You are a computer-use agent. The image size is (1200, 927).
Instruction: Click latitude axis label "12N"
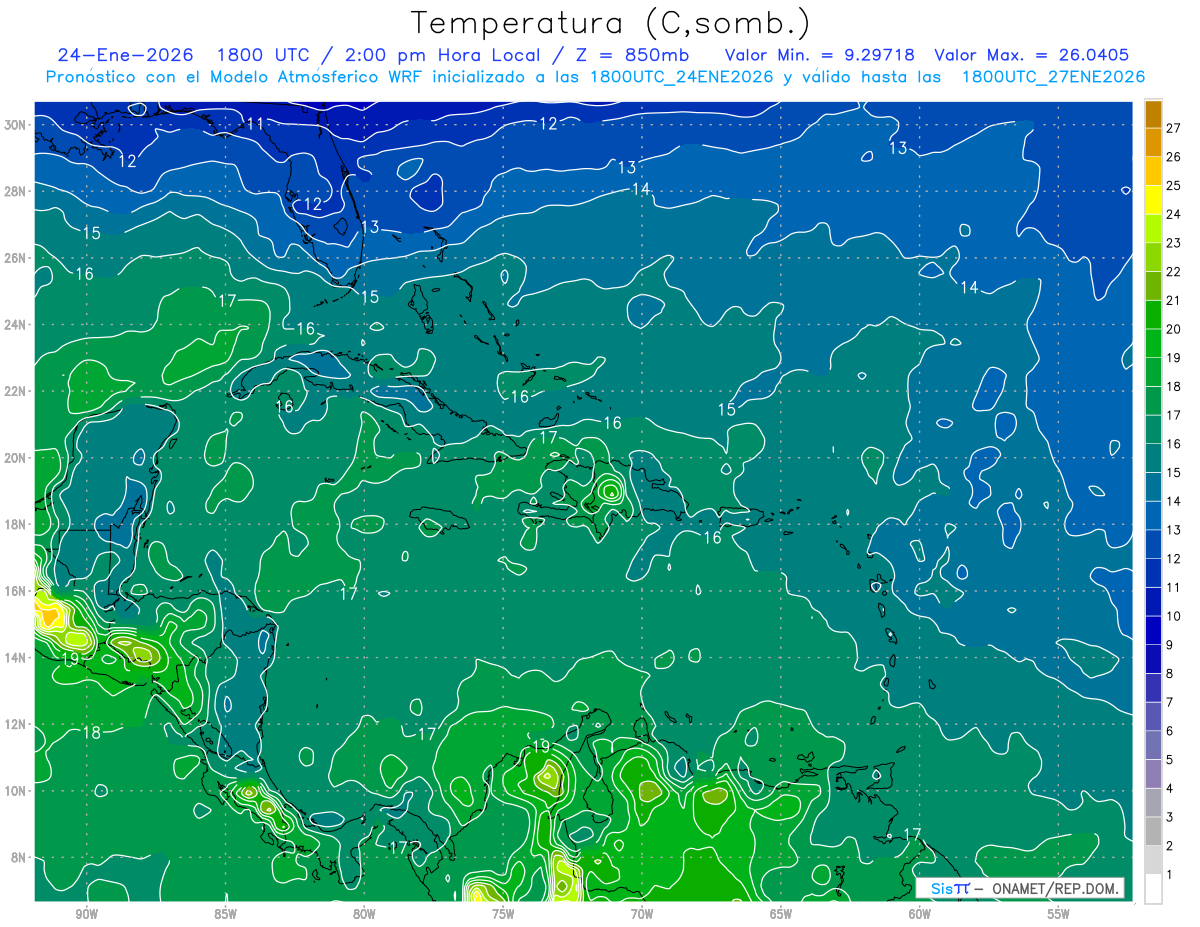click(17, 724)
